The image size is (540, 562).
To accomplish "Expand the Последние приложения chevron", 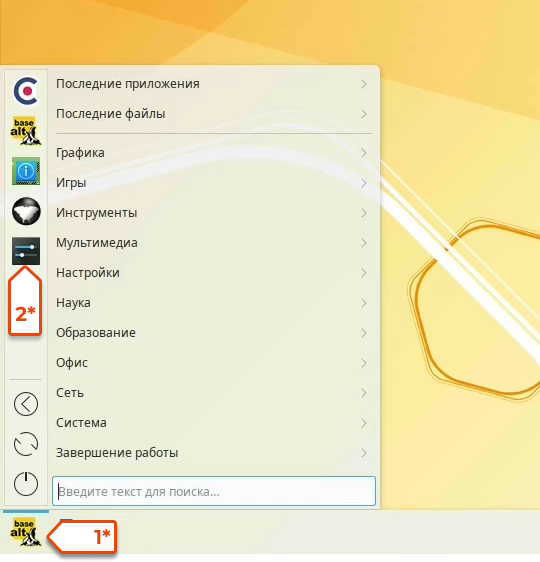I will click(364, 84).
